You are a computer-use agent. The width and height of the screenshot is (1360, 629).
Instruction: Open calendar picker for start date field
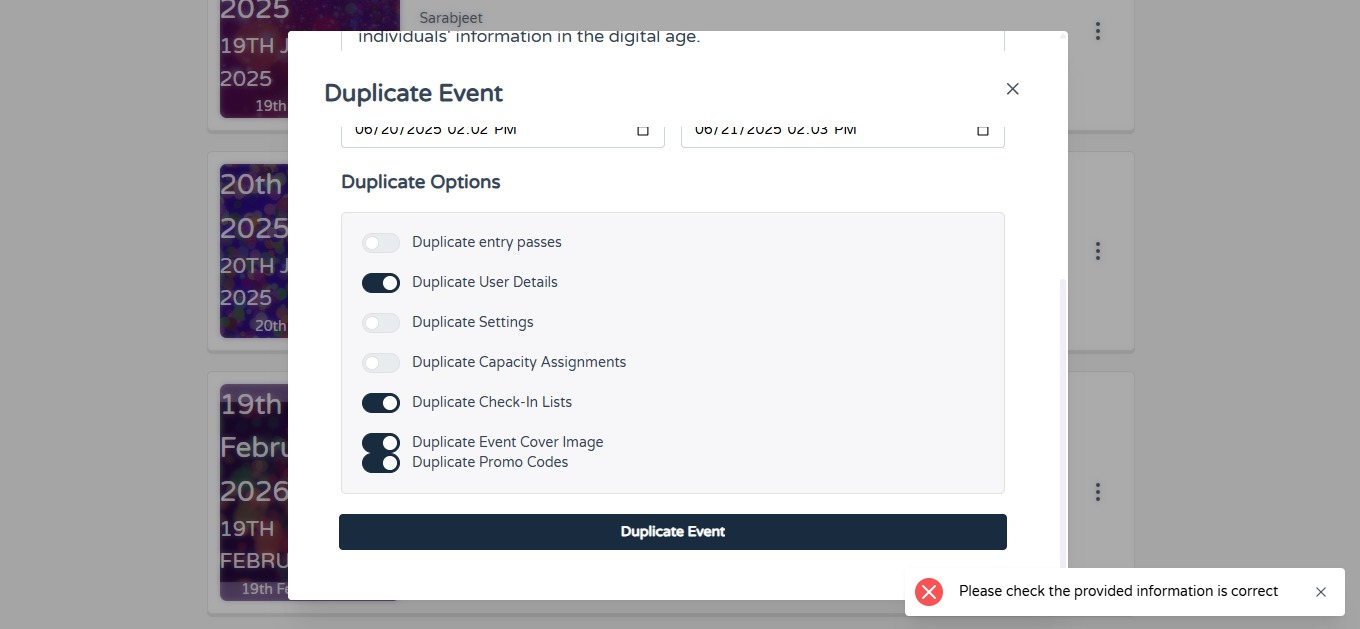pyautogui.click(x=643, y=130)
